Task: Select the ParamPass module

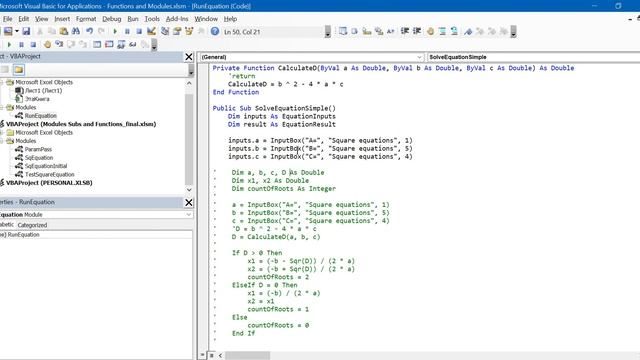Action: (38, 149)
